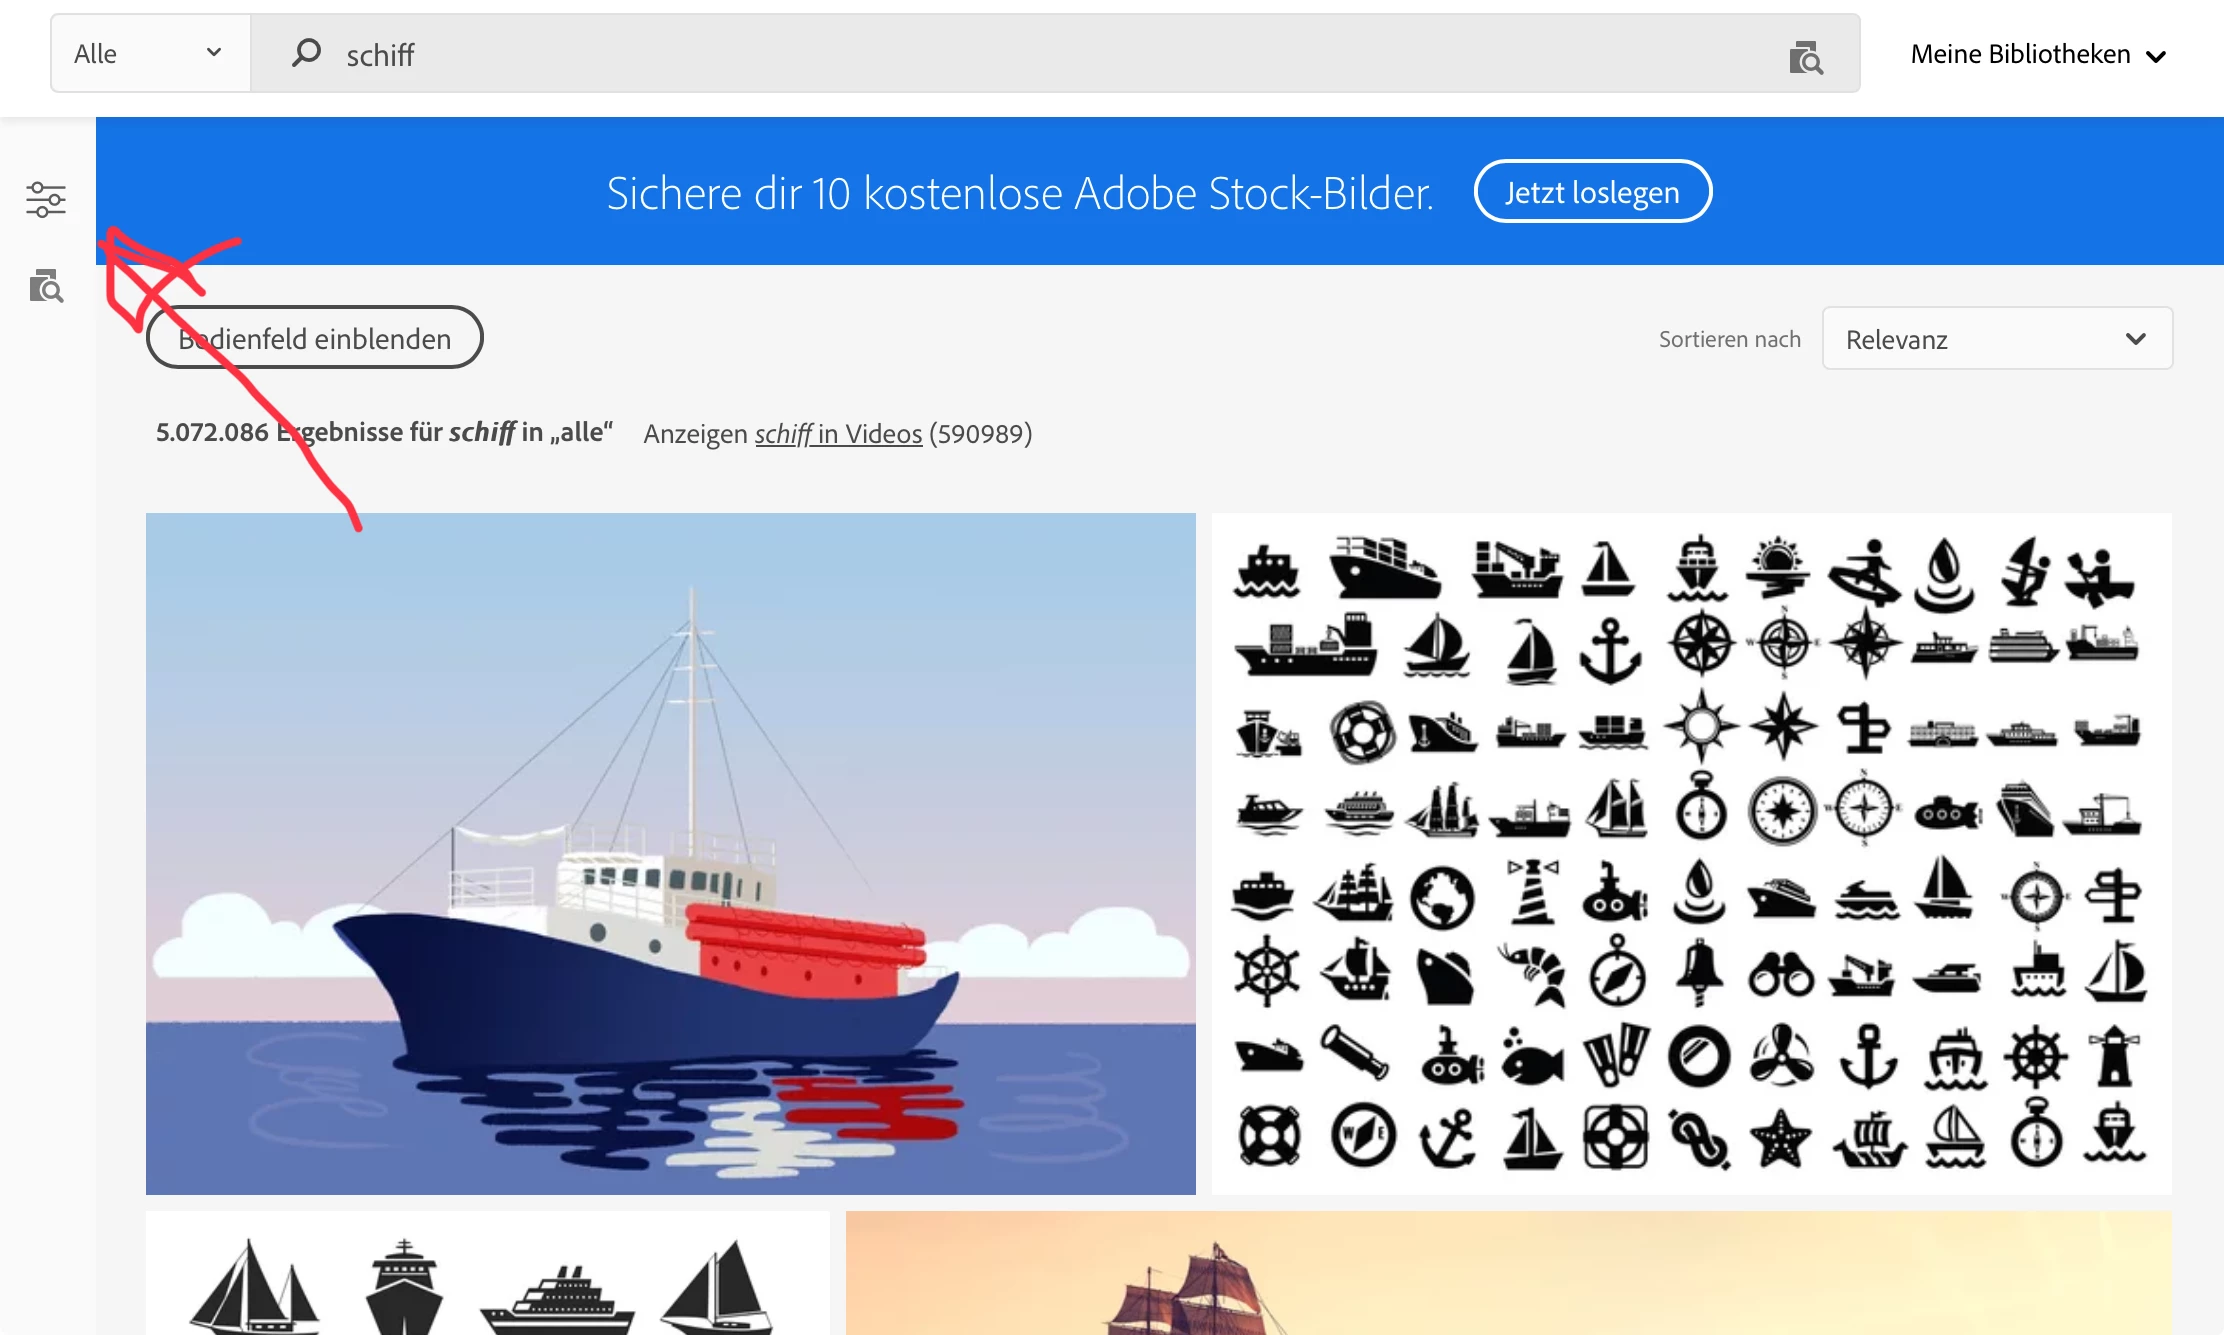Open the schiff in Videos link
Image resolution: width=2224 pixels, height=1335 pixels.
click(838, 433)
